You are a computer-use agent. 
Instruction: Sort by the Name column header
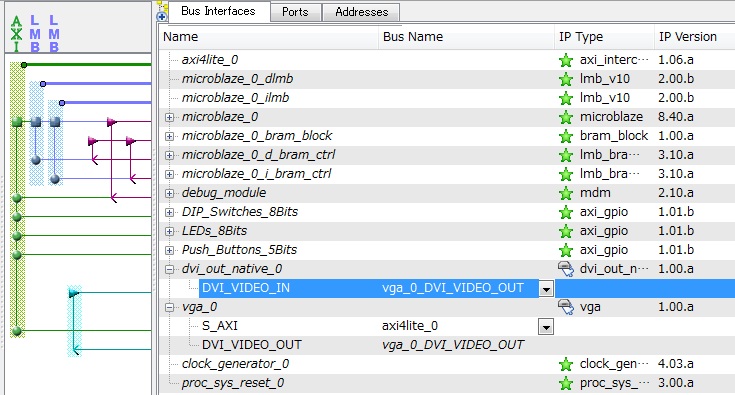click(269, 37)
